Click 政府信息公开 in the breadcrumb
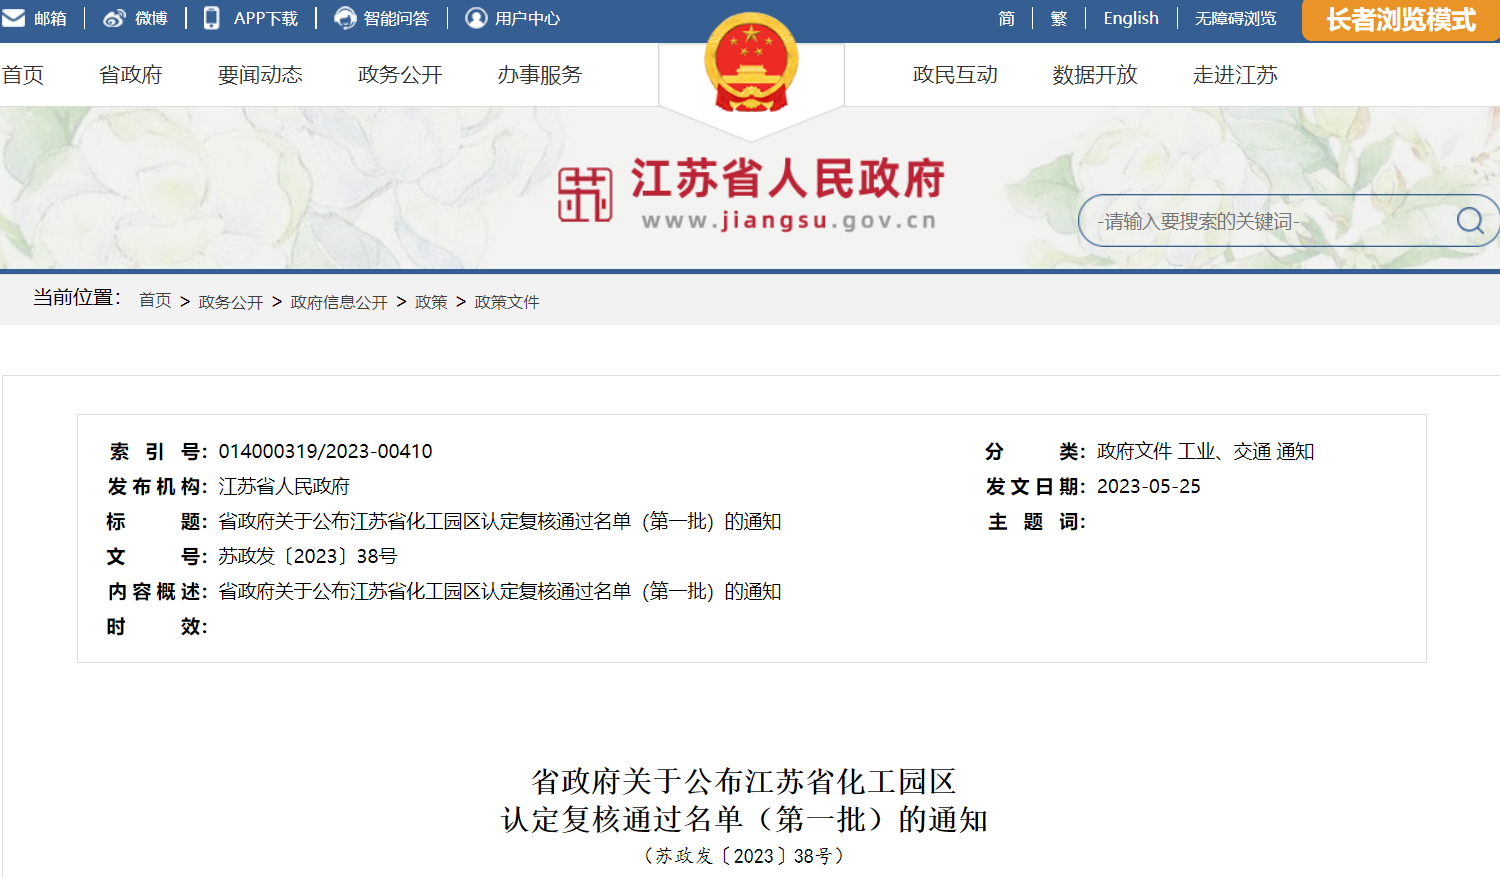 click(339, 302)
